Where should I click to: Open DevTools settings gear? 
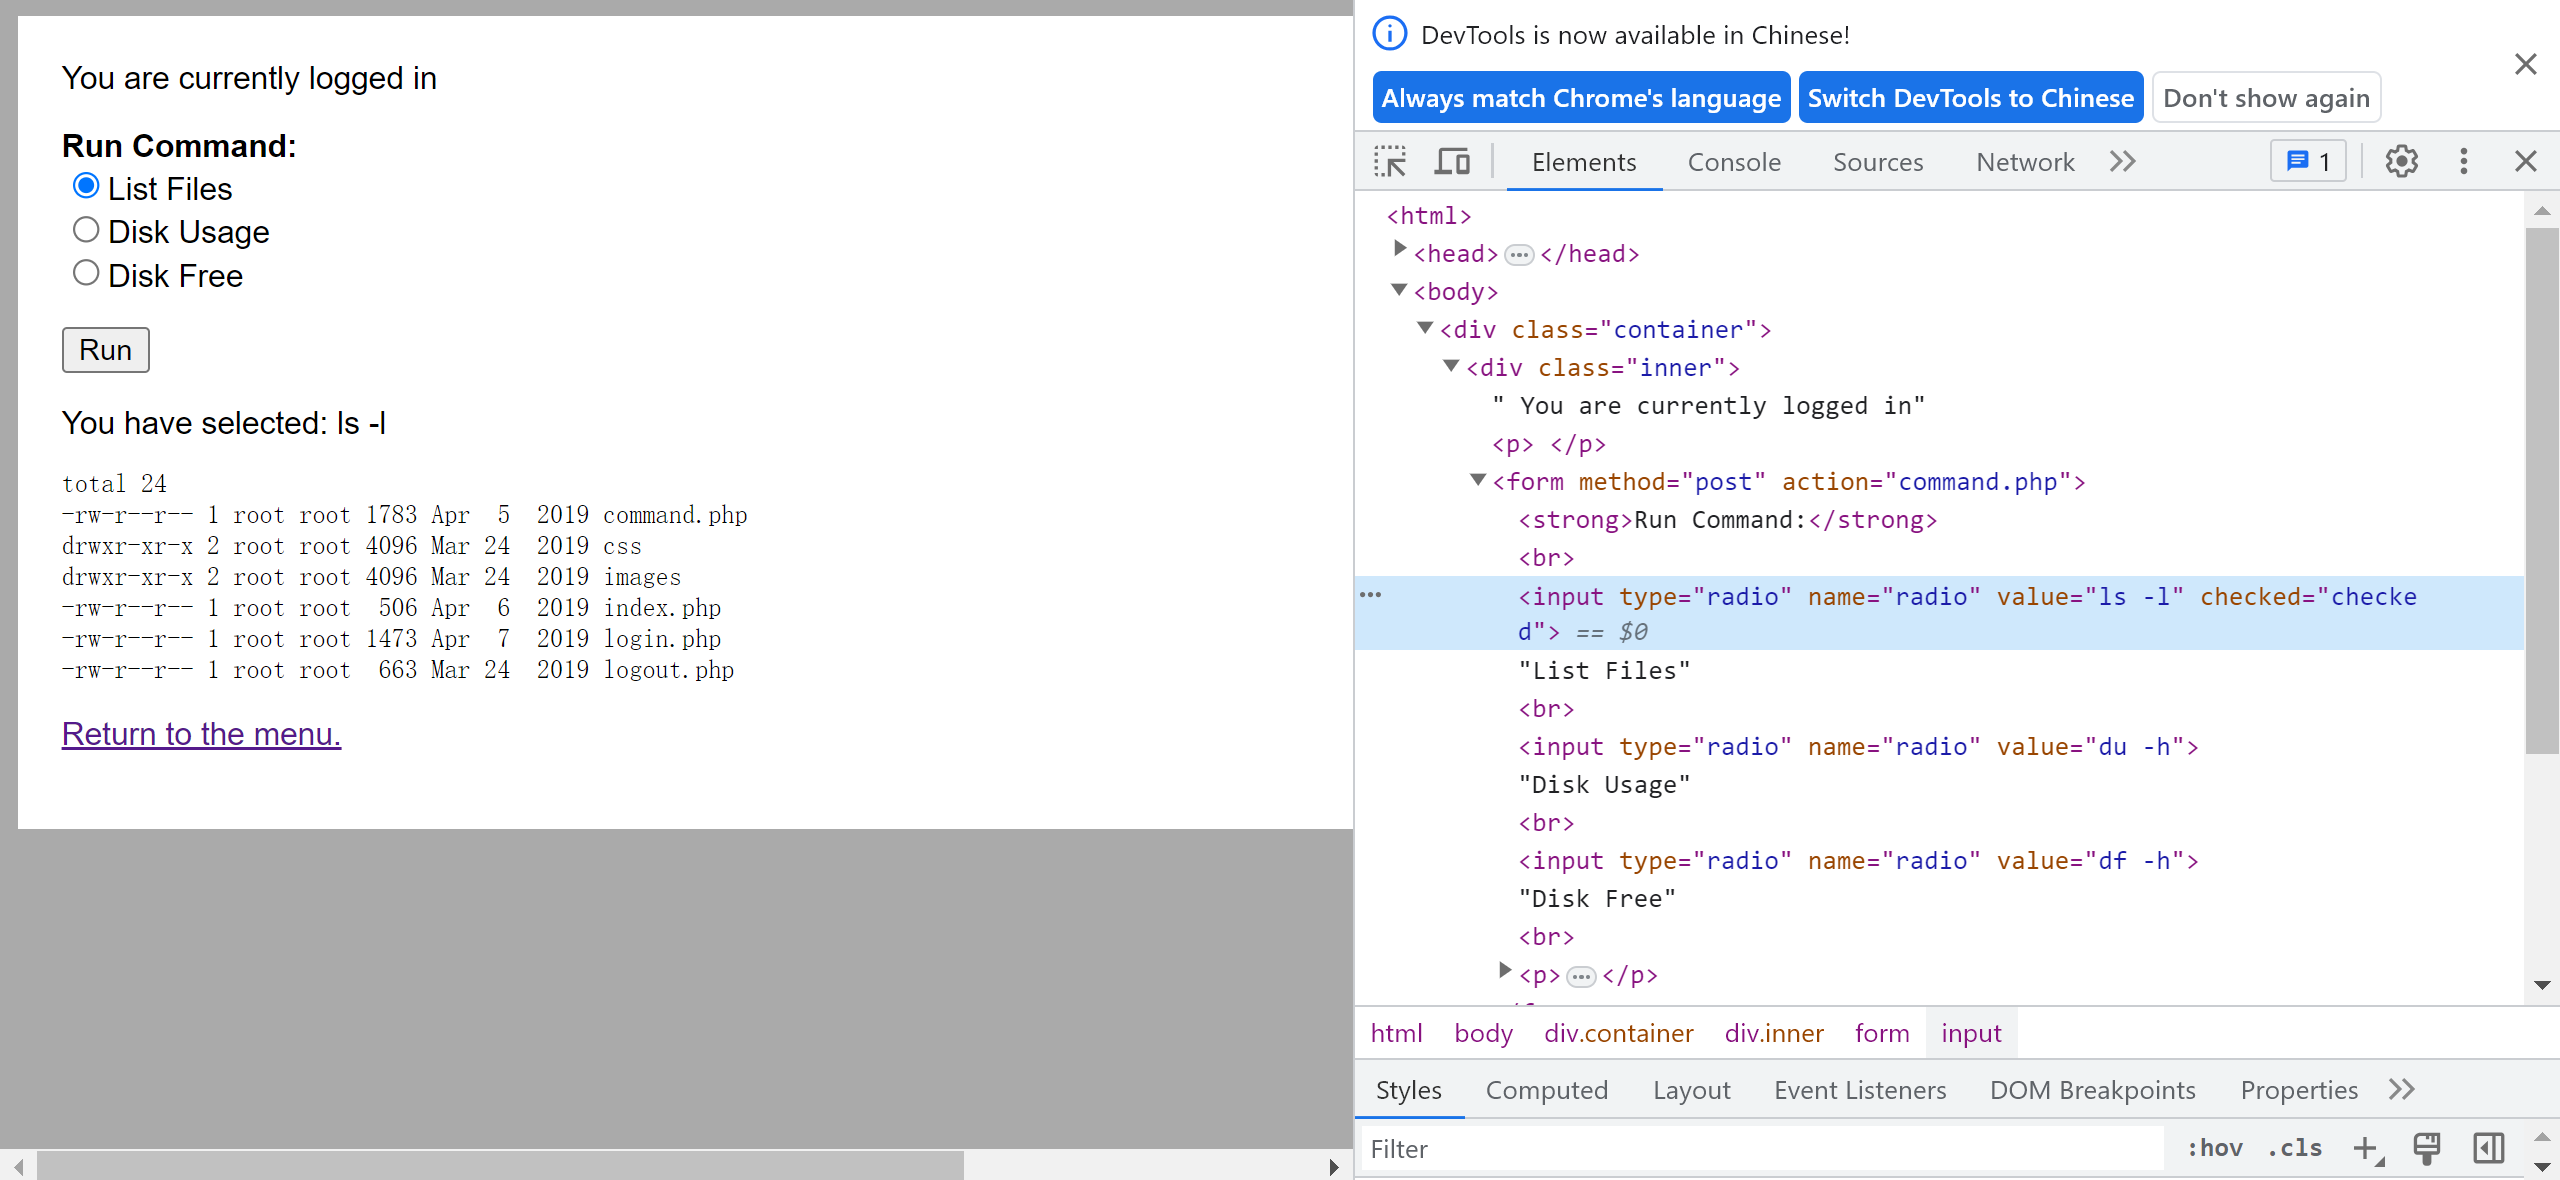[x=2401, y=161]
